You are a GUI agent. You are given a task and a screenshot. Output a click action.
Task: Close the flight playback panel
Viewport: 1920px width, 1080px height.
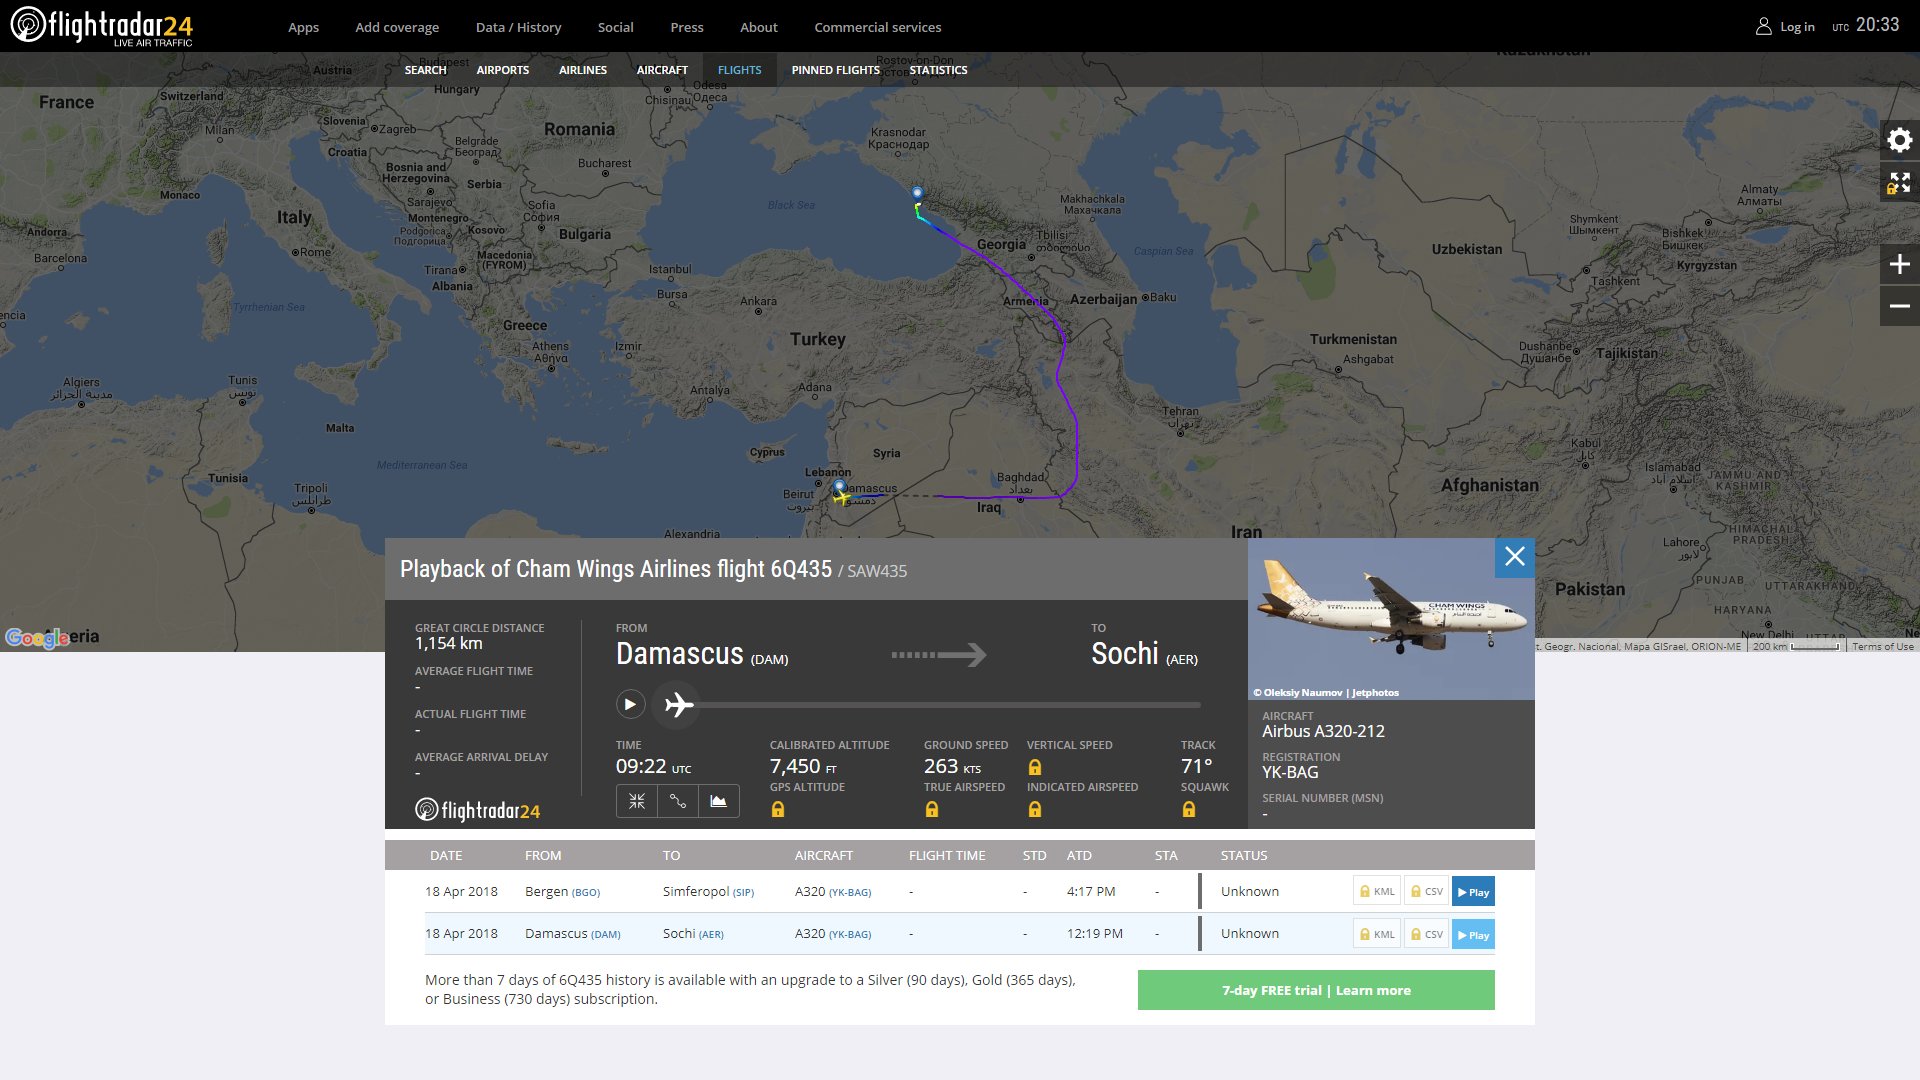1514,557
